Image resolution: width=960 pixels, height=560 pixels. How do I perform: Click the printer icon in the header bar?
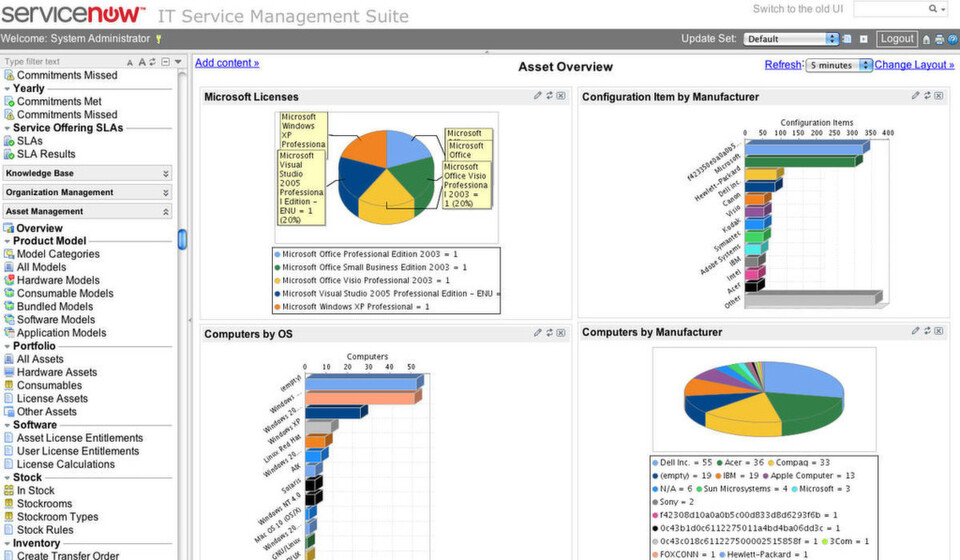pyautogui.click(x=939, y=39)
